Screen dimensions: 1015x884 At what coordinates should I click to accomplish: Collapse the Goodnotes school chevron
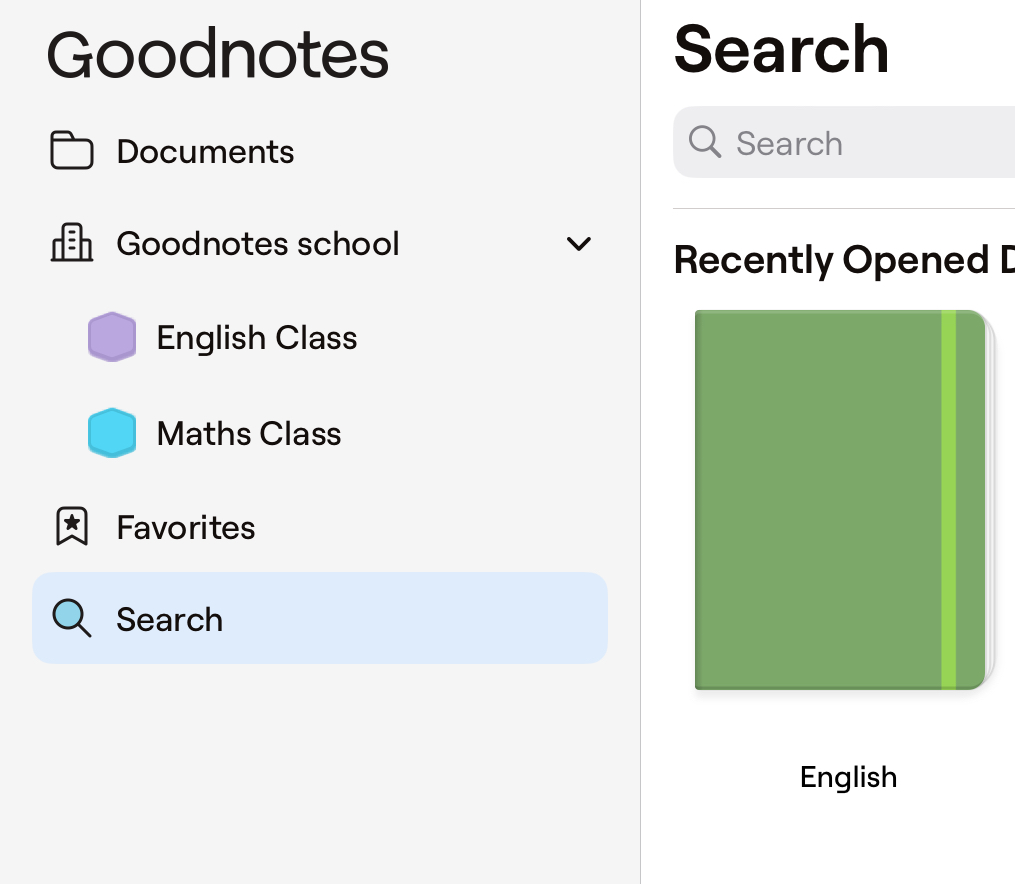(x=579, y=244)
